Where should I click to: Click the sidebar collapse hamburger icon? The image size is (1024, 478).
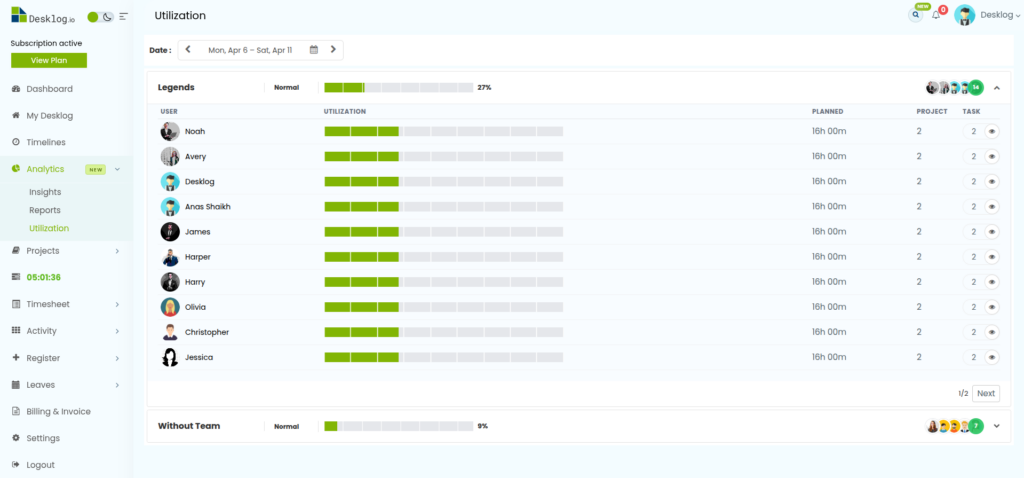[123, 17]
